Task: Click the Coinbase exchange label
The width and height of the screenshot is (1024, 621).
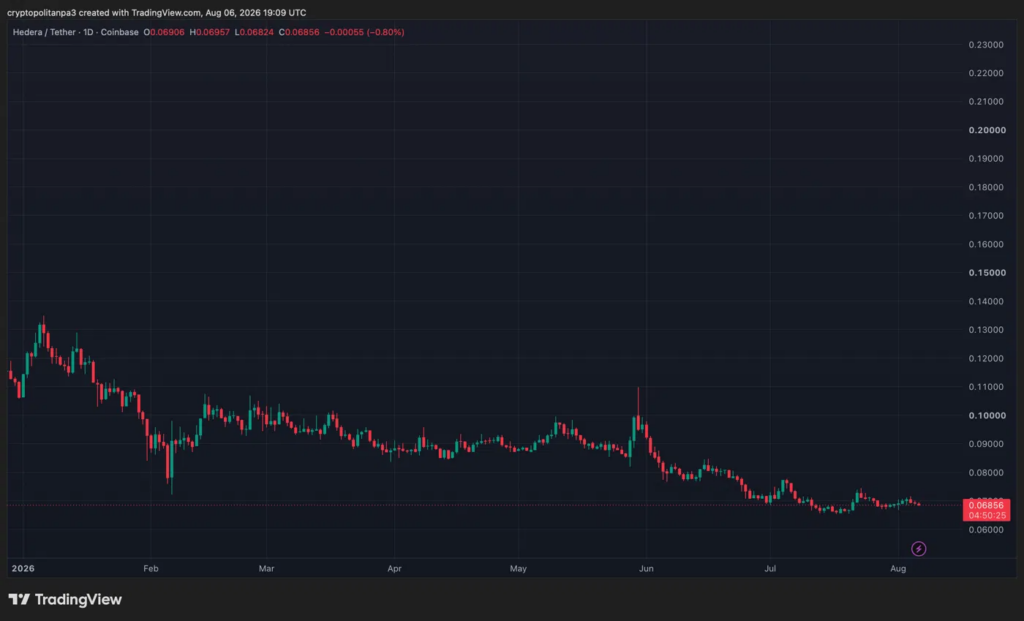Action: [x=120, y=32]
